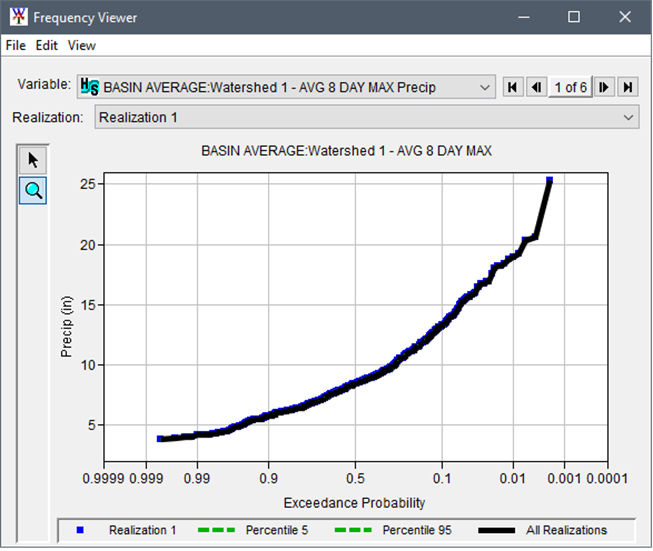Click the highest data point on the curve
Image resolution: width=653 pixels, height=551 pixels.
tap(549, 180)
